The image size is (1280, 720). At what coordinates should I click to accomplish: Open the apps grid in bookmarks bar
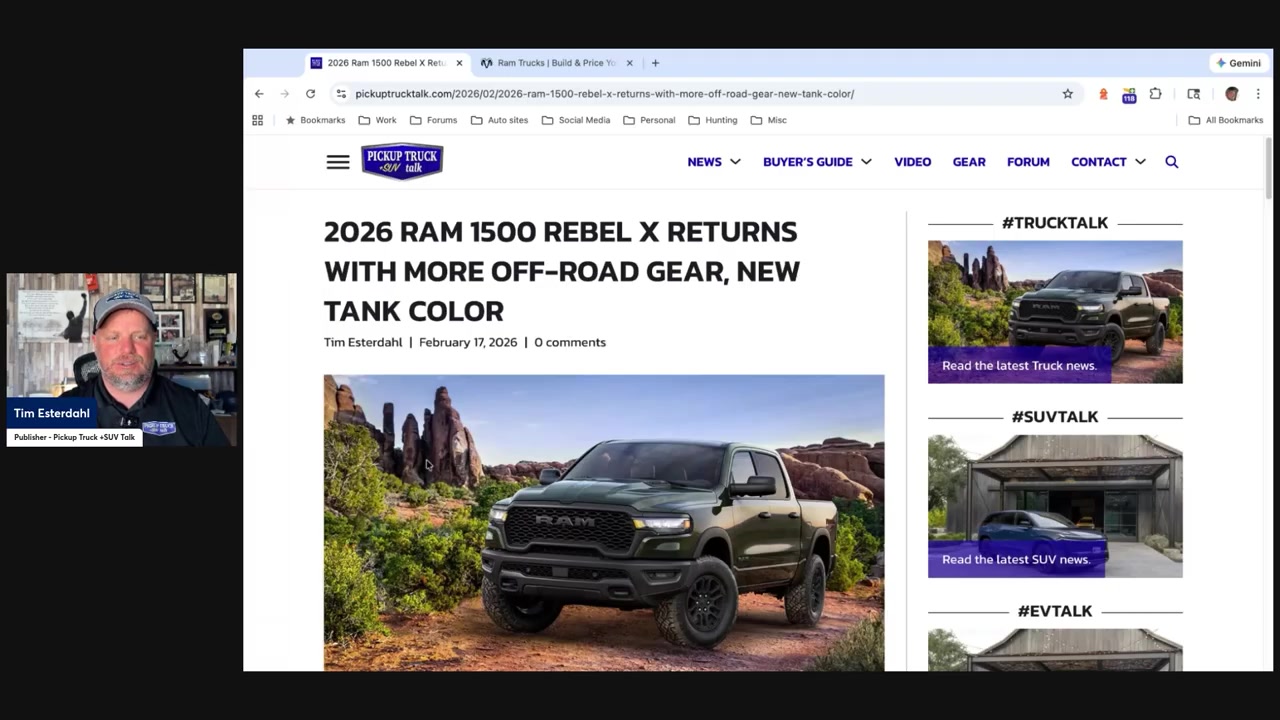click(257, 120)
